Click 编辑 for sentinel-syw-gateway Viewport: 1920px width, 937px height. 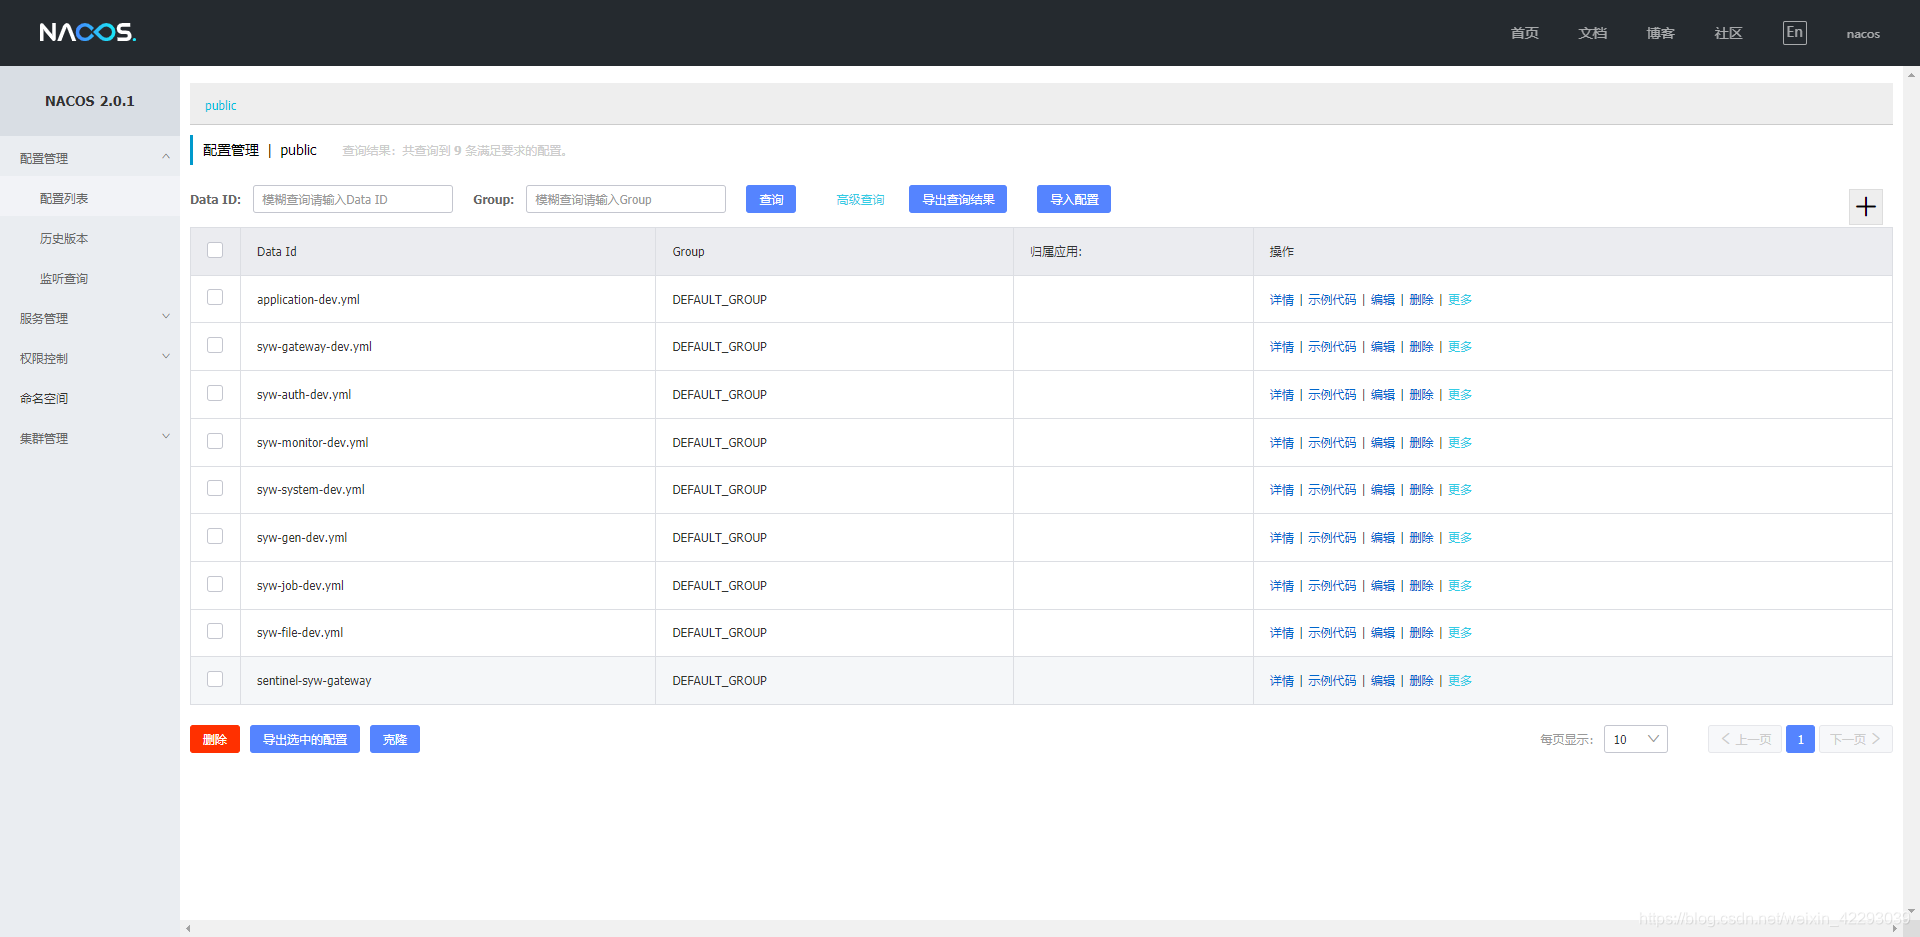pyautogui.click(x=1383, y=681)
